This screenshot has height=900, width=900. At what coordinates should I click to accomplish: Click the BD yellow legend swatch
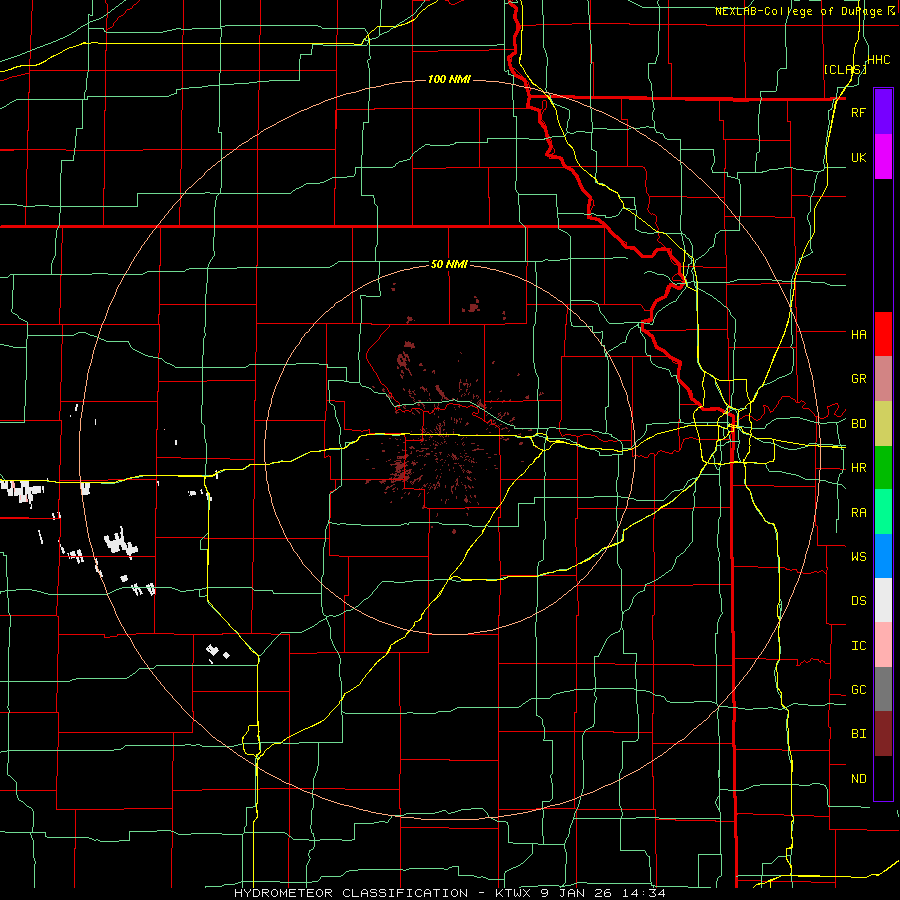(x=883, y=424)
